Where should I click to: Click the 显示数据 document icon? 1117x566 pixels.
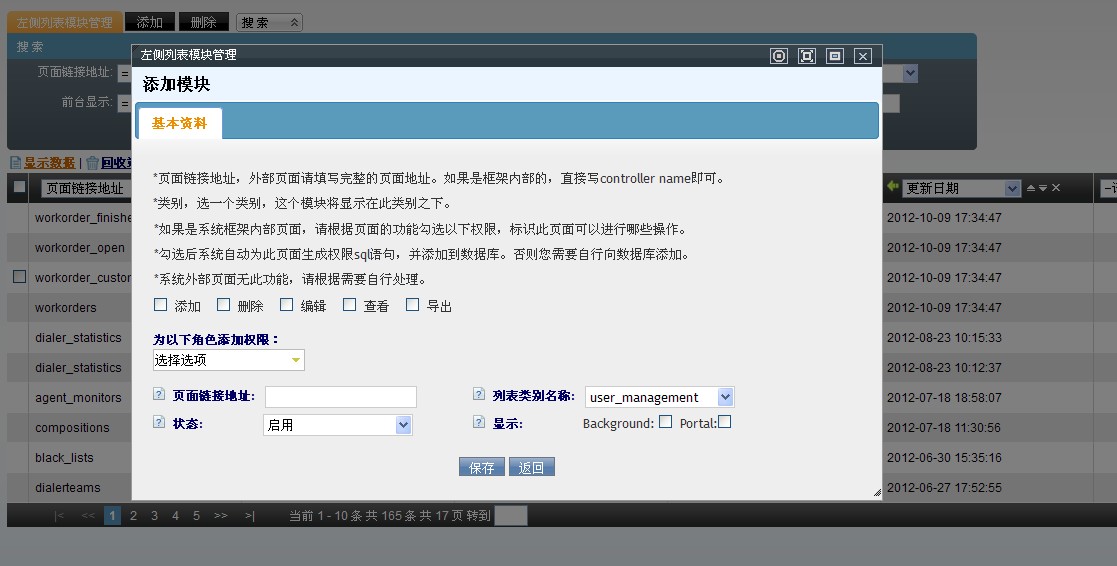(15, 163)
